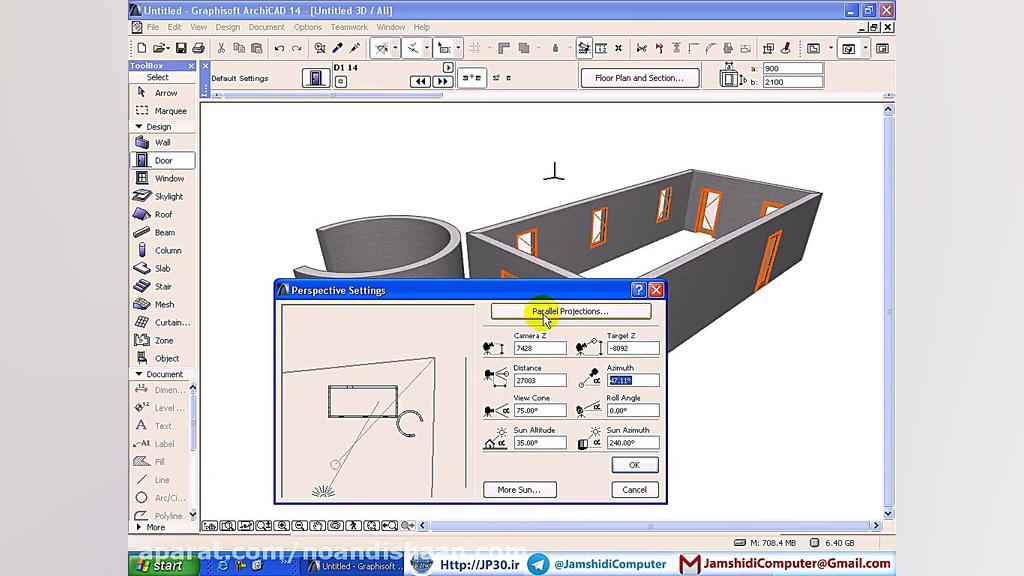Viewport: 1024px width, 576px height.
Task: Click the Perspective Settings help question button
Action: 638,290
